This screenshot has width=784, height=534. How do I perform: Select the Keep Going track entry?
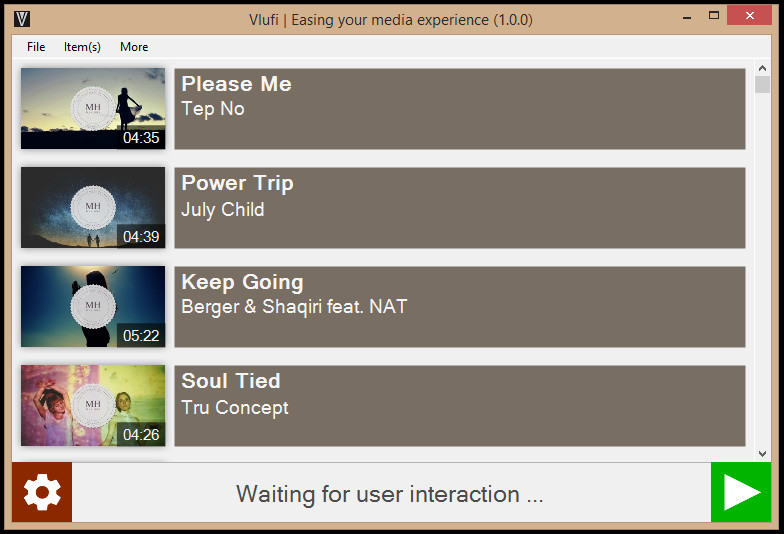[x=460, y=306]
